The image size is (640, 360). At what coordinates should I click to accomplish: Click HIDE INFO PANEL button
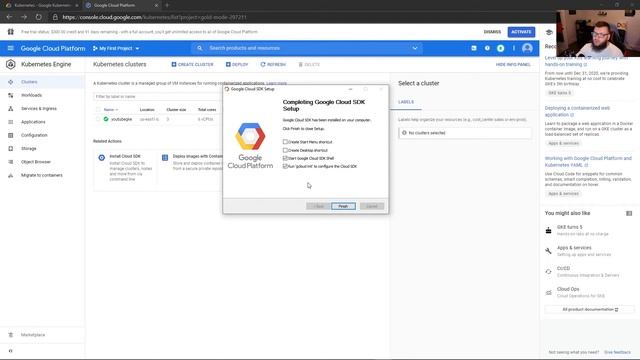click(513, 64)
